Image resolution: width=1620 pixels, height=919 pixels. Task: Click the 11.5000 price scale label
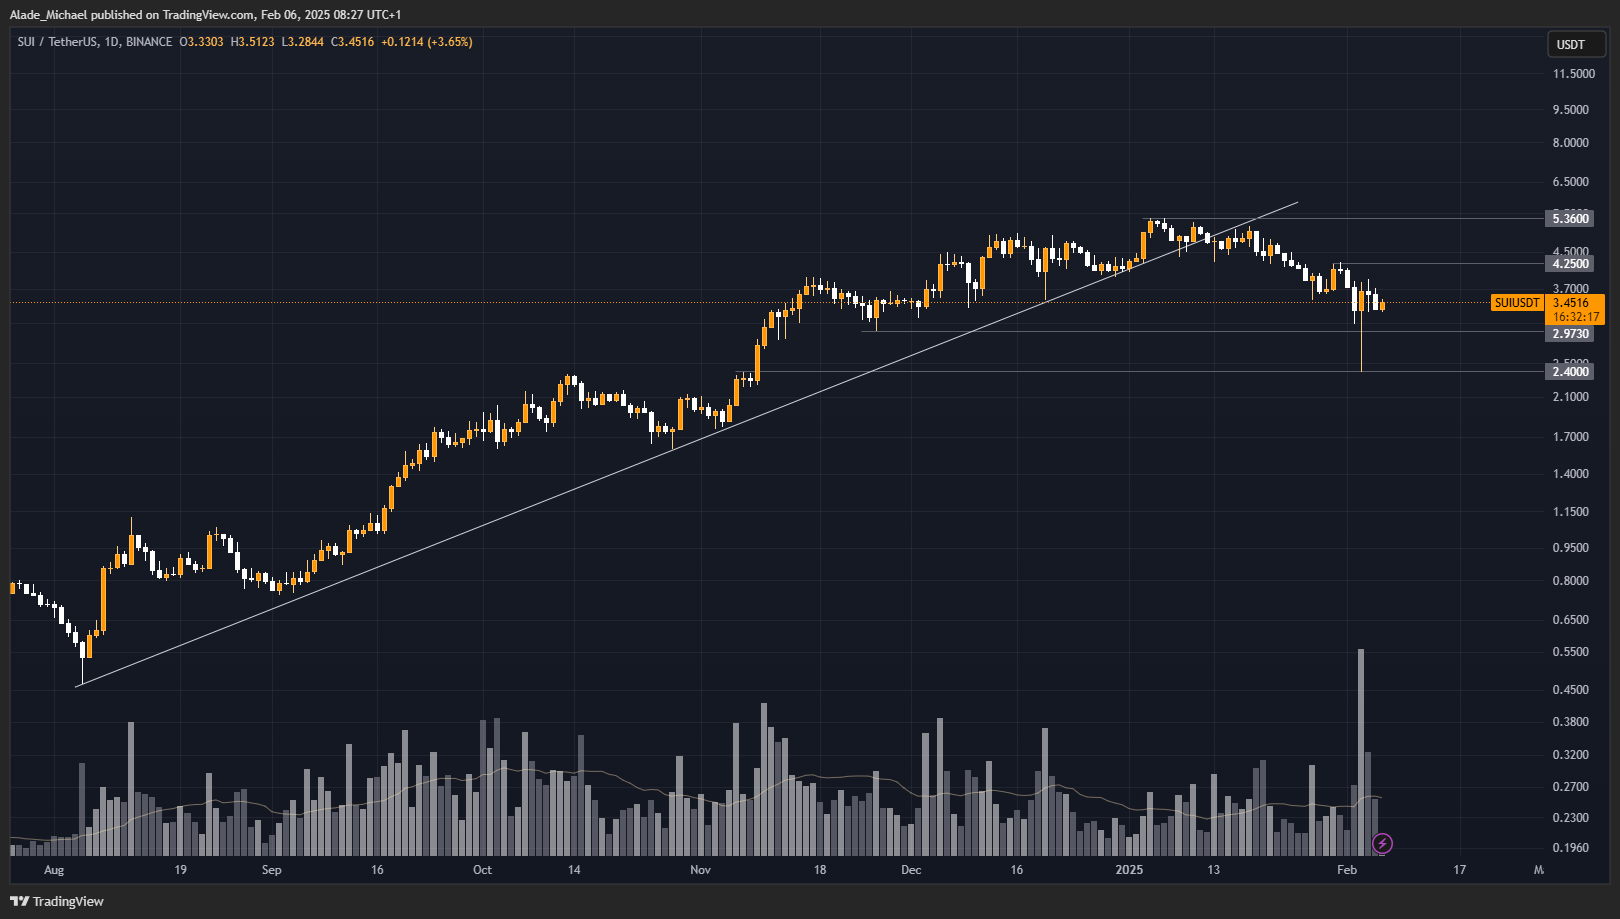coord(1573,74)
